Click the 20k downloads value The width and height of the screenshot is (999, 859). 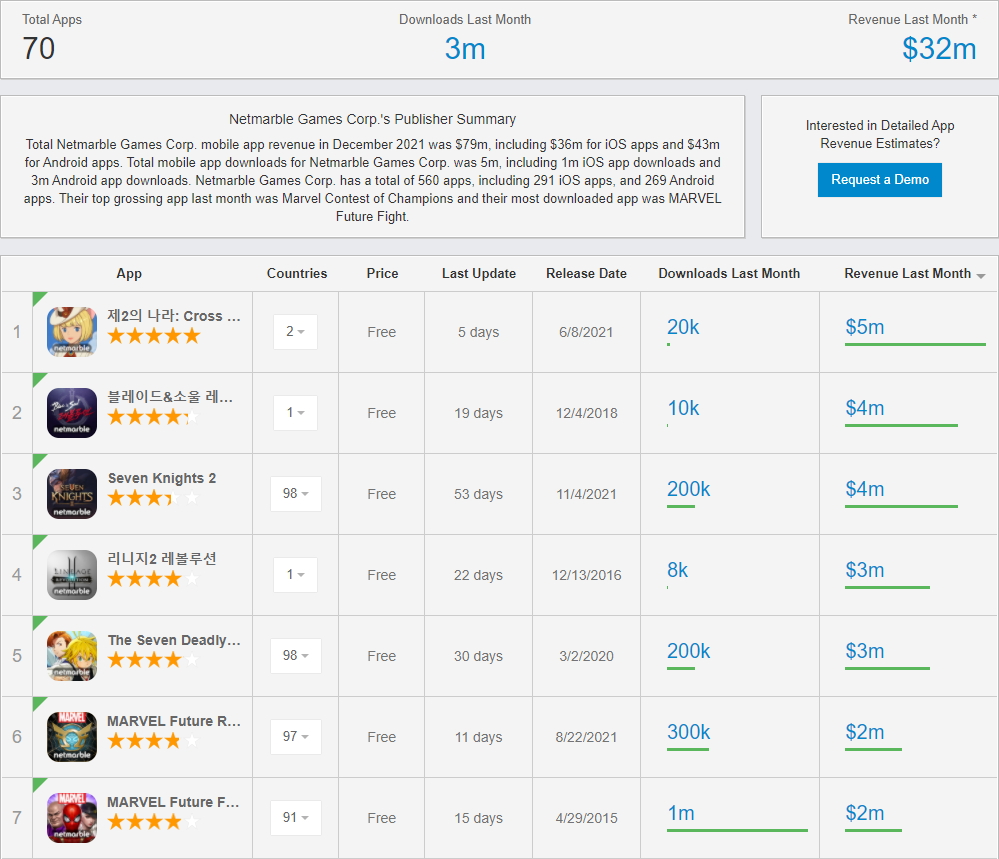[682, 327]
